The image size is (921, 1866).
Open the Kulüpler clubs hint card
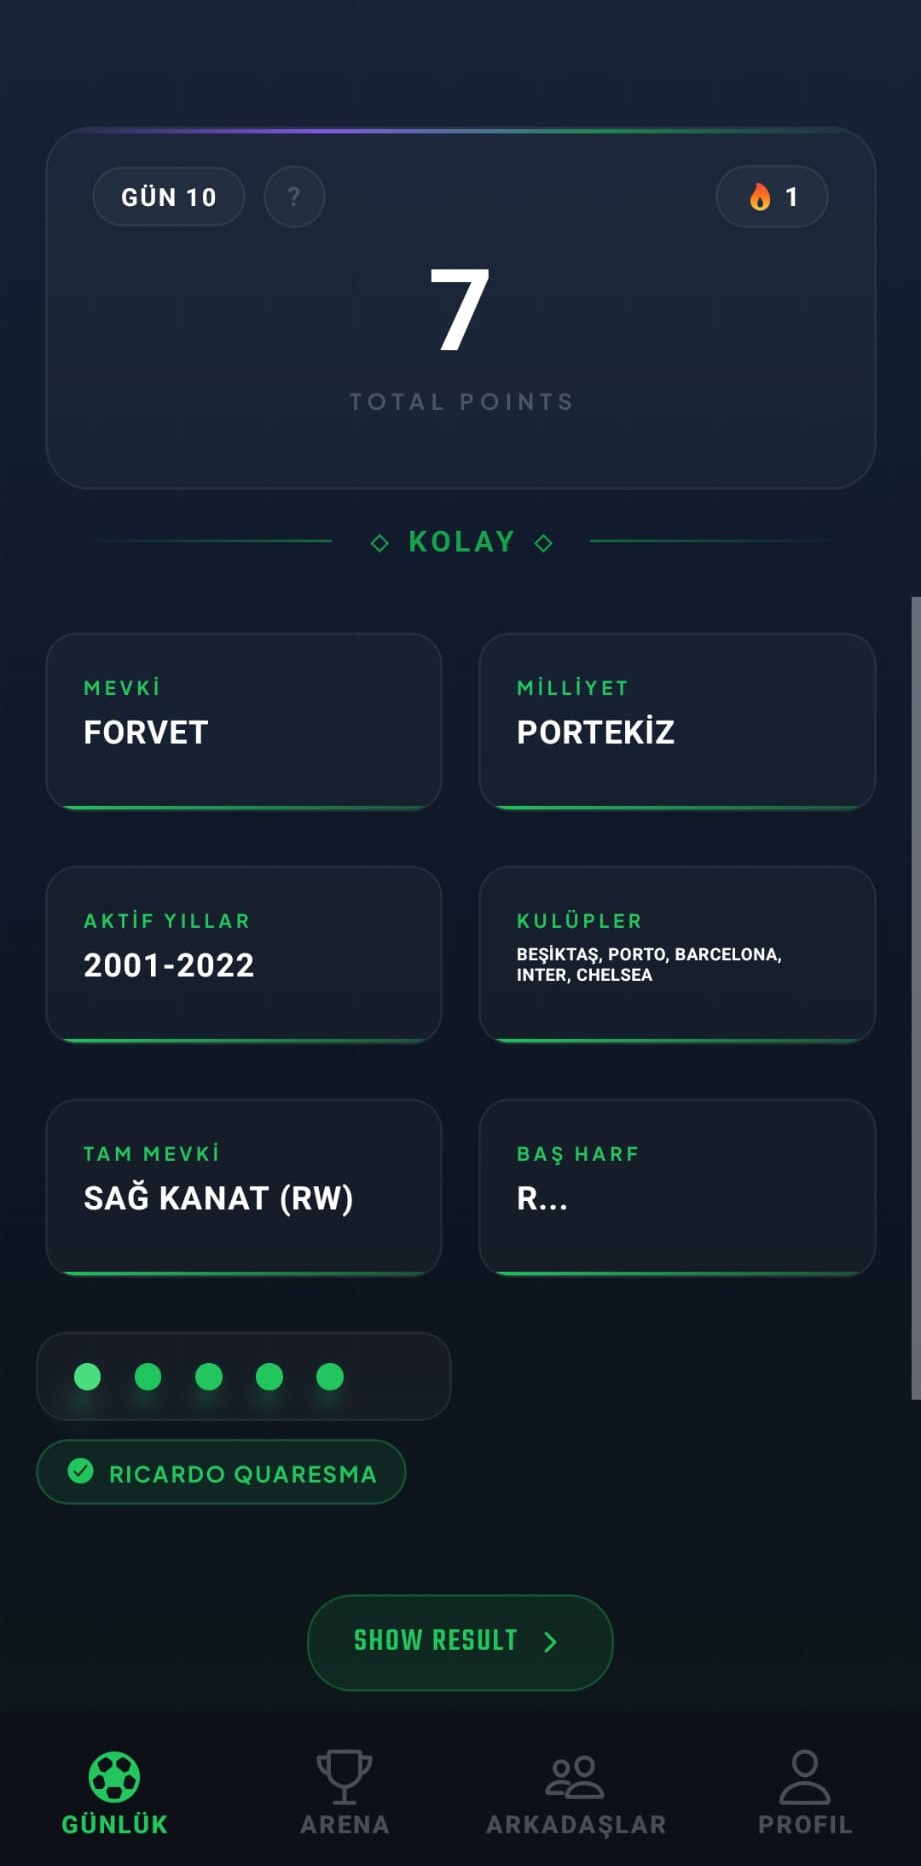point(677,953)
